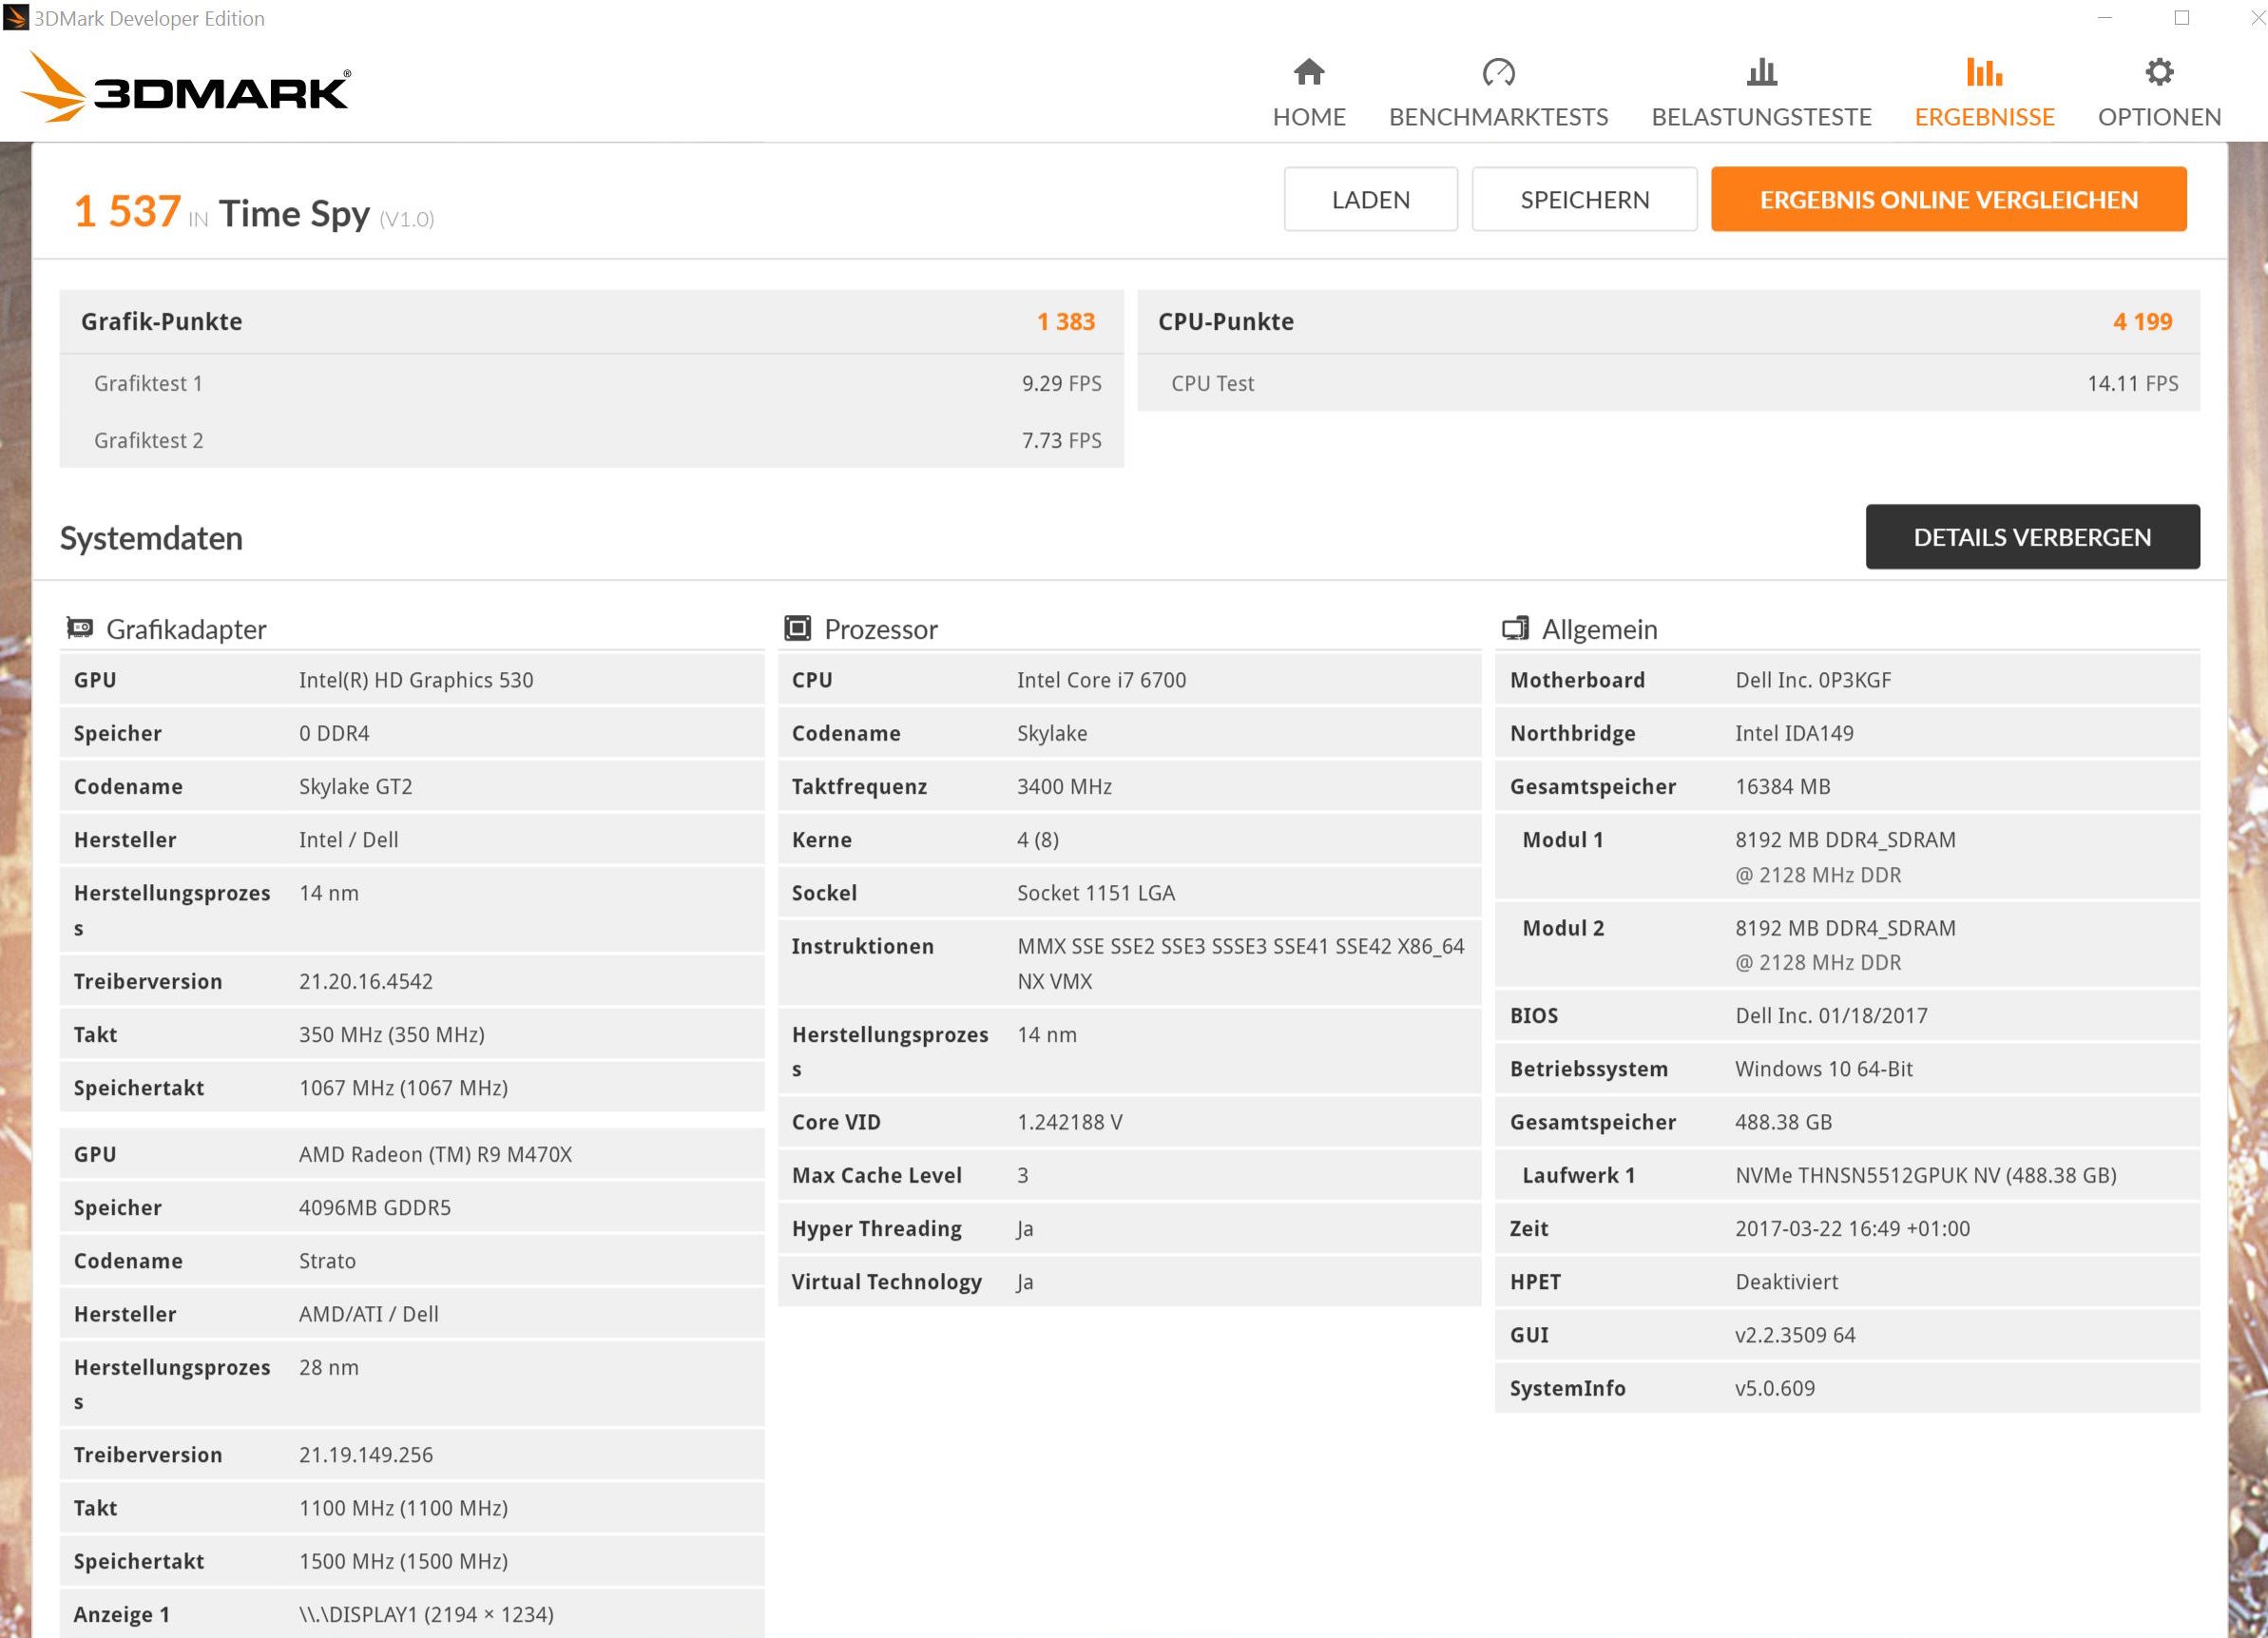Image resolution: width=2268 pixels, height=1638 pixels.
Task: Click the Kerne value 4 (8)
Action: (1037, 840)
